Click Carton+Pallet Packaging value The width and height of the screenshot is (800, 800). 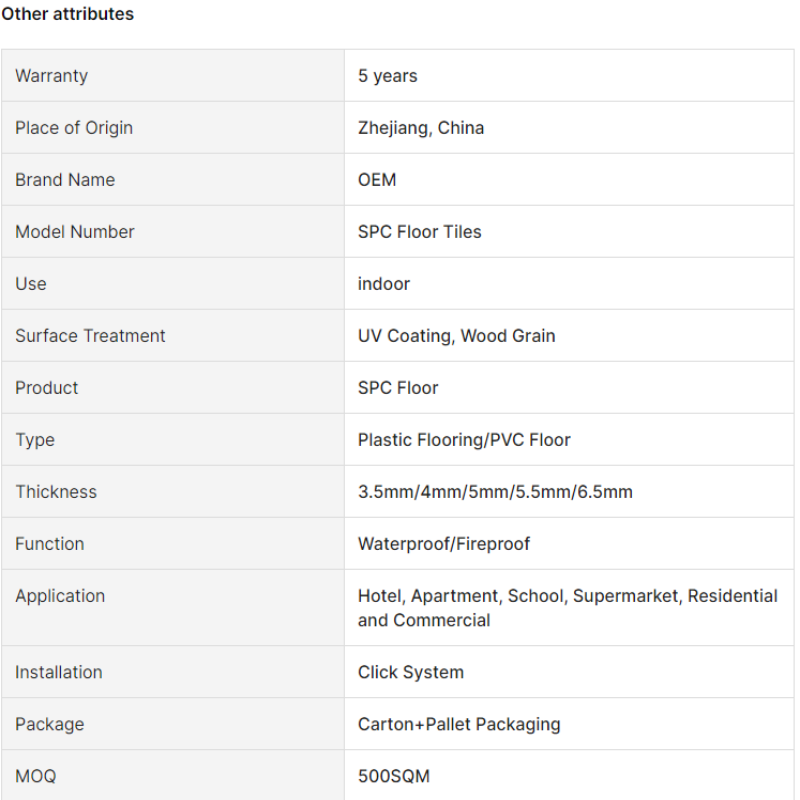[x=459, y=724]
